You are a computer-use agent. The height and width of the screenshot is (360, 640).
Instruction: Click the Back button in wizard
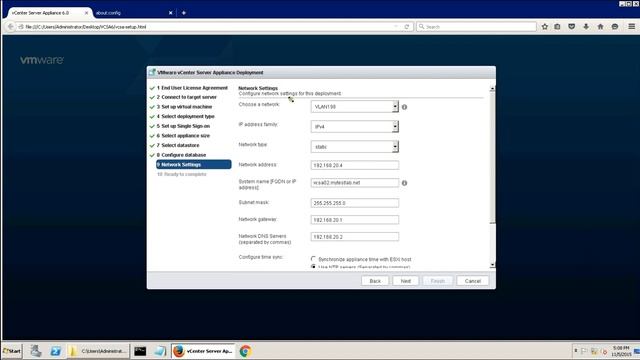pyautogui.click(x=375, y=281)
